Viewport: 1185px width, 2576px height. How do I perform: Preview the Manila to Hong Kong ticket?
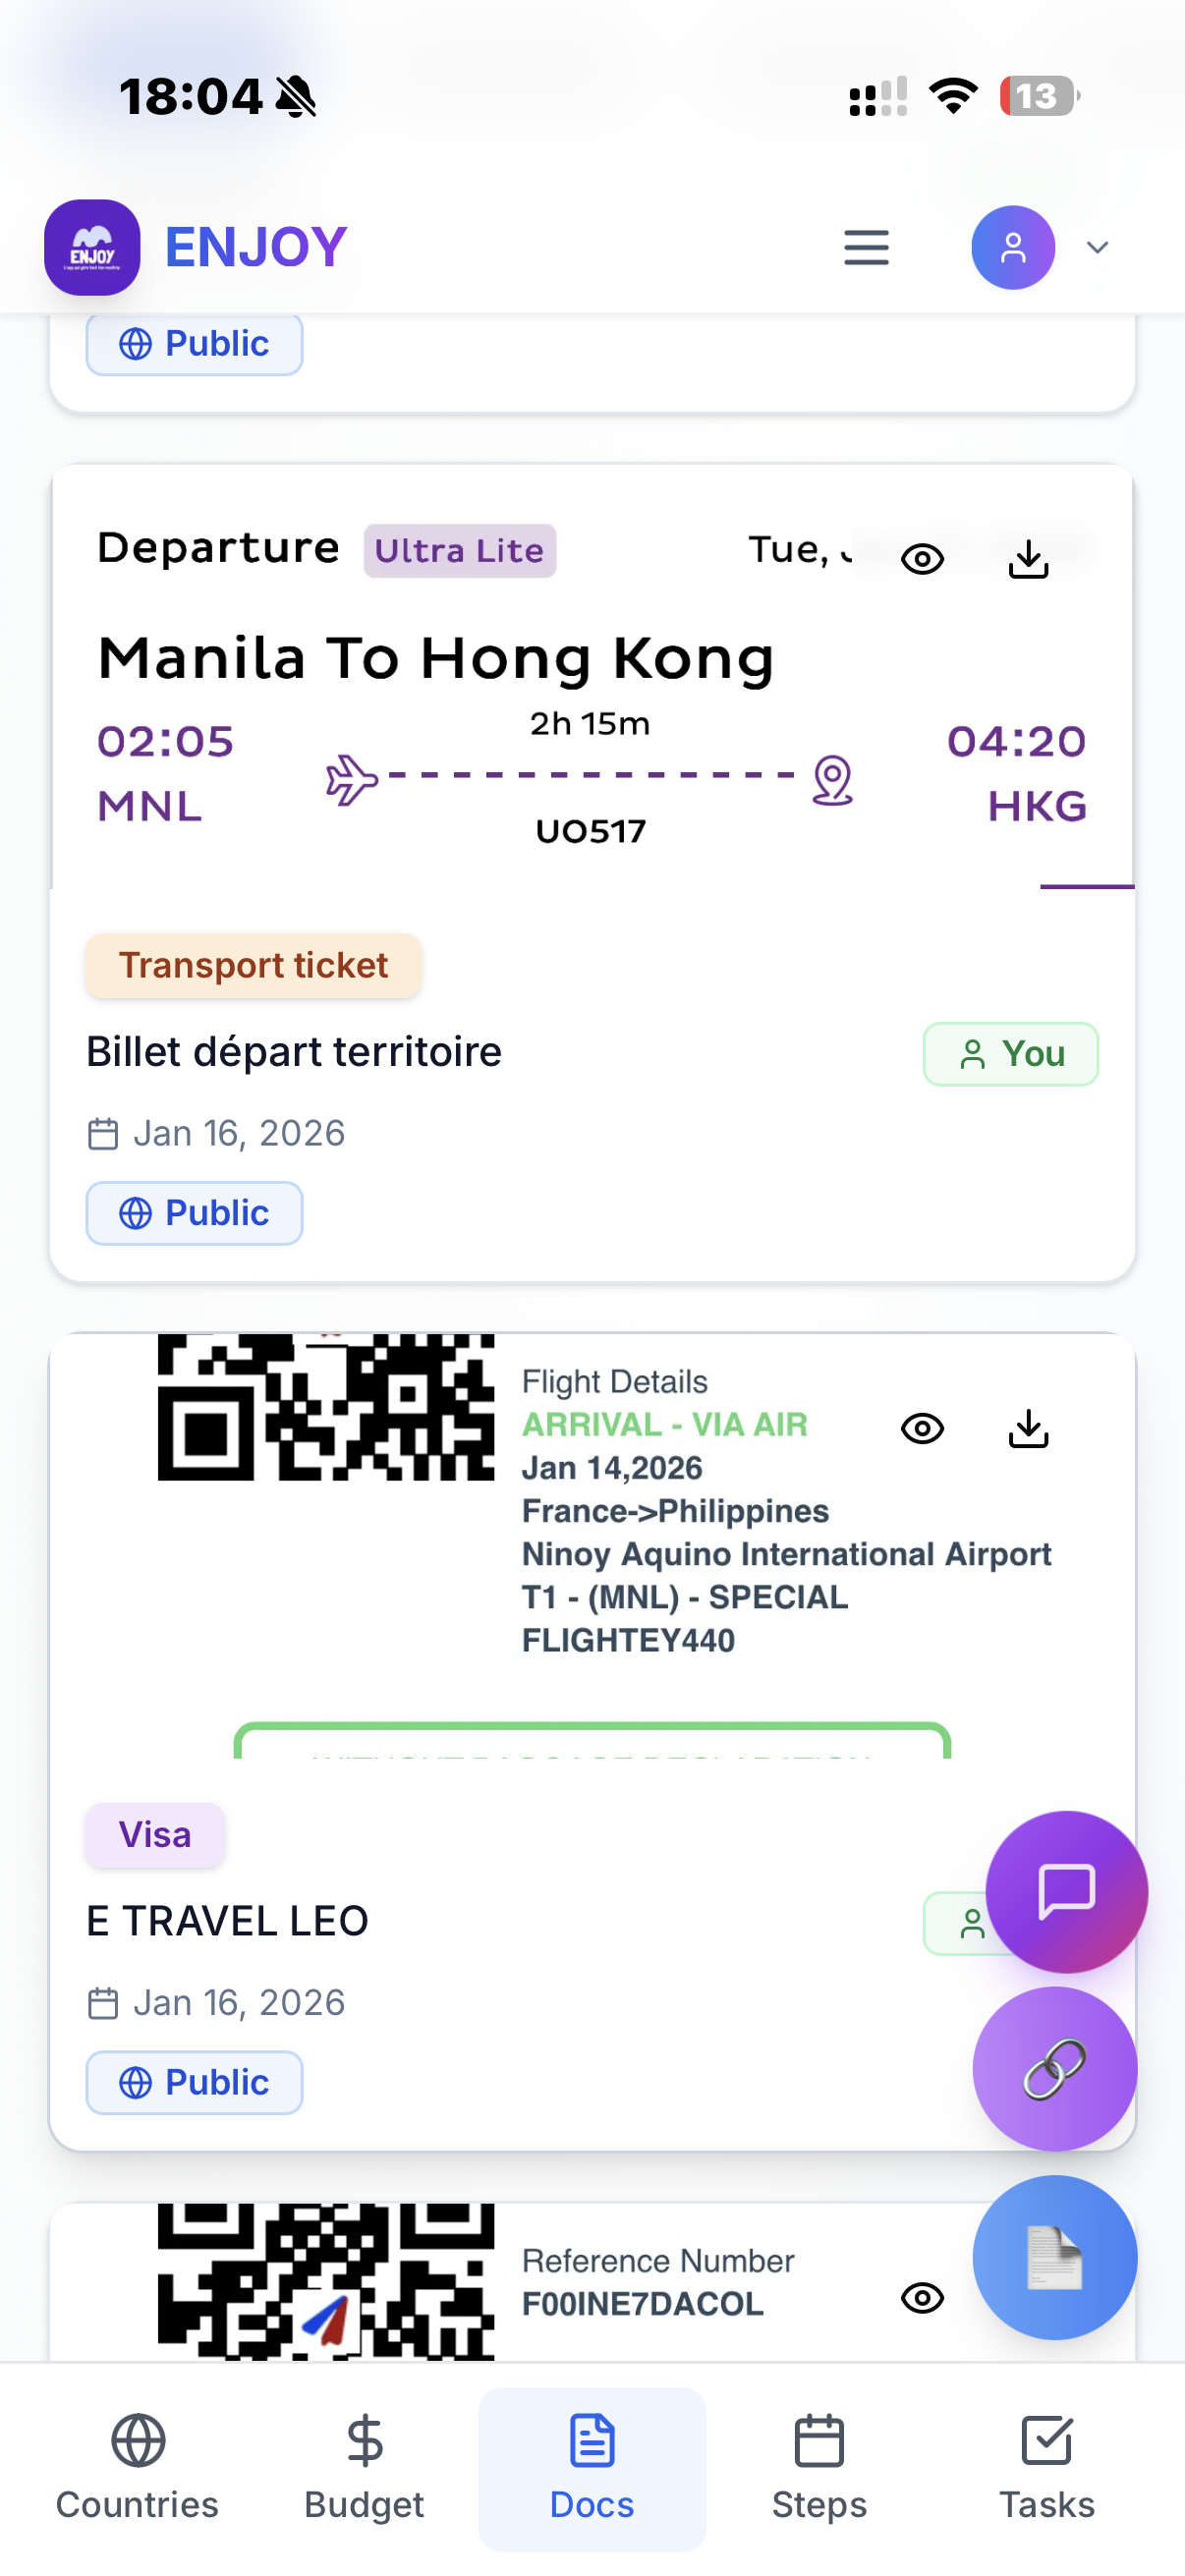[x=922, y=559]
